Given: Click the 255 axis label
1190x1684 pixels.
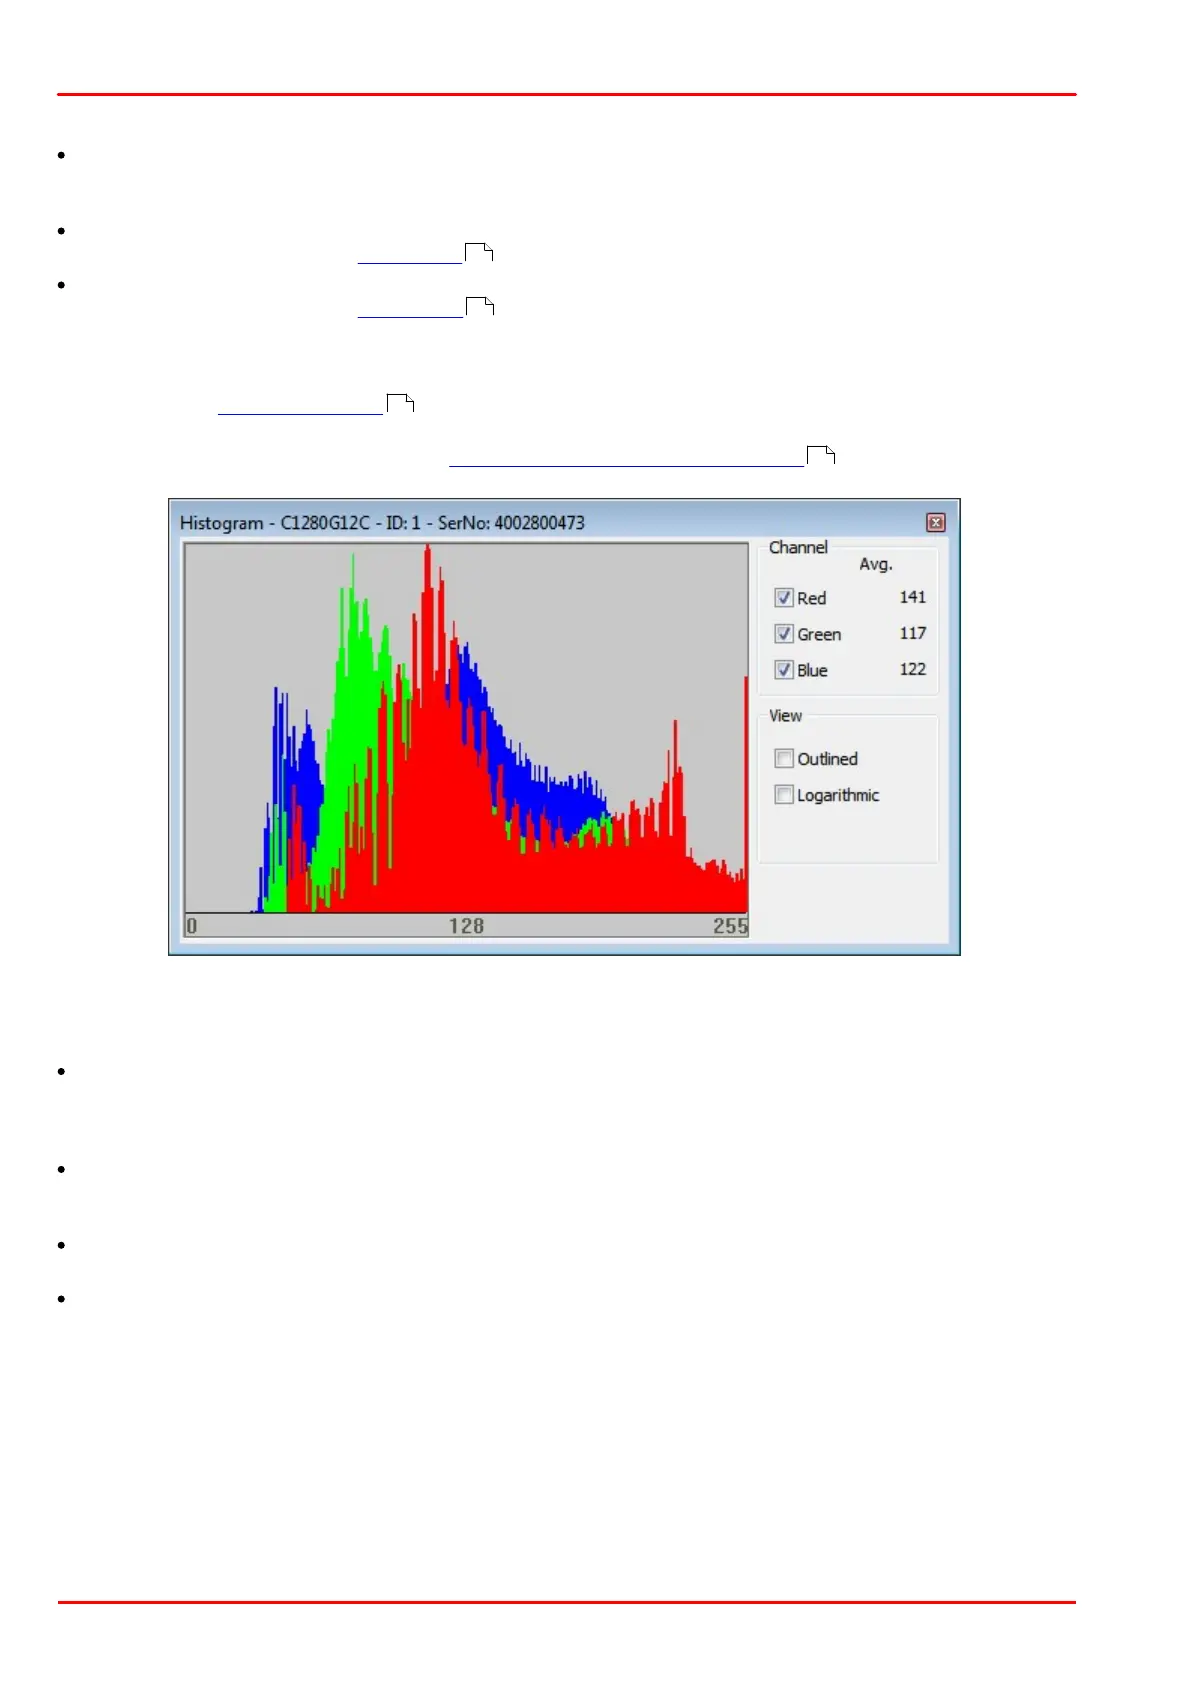Looking at the screenshot, I should click(x=730, y=926).
